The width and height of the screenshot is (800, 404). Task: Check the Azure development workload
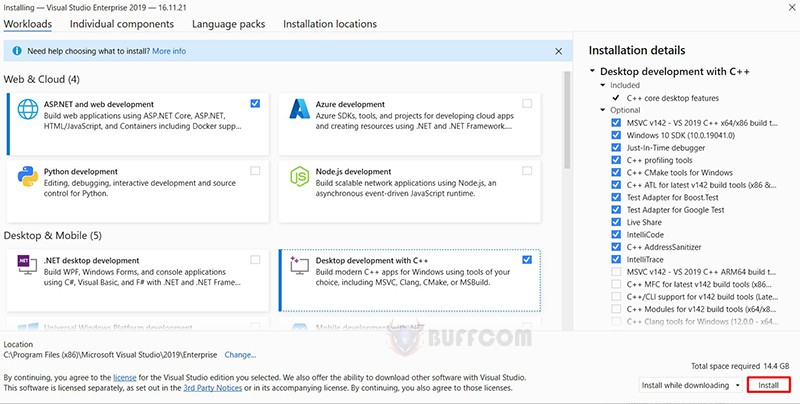[x=527, y=104]
